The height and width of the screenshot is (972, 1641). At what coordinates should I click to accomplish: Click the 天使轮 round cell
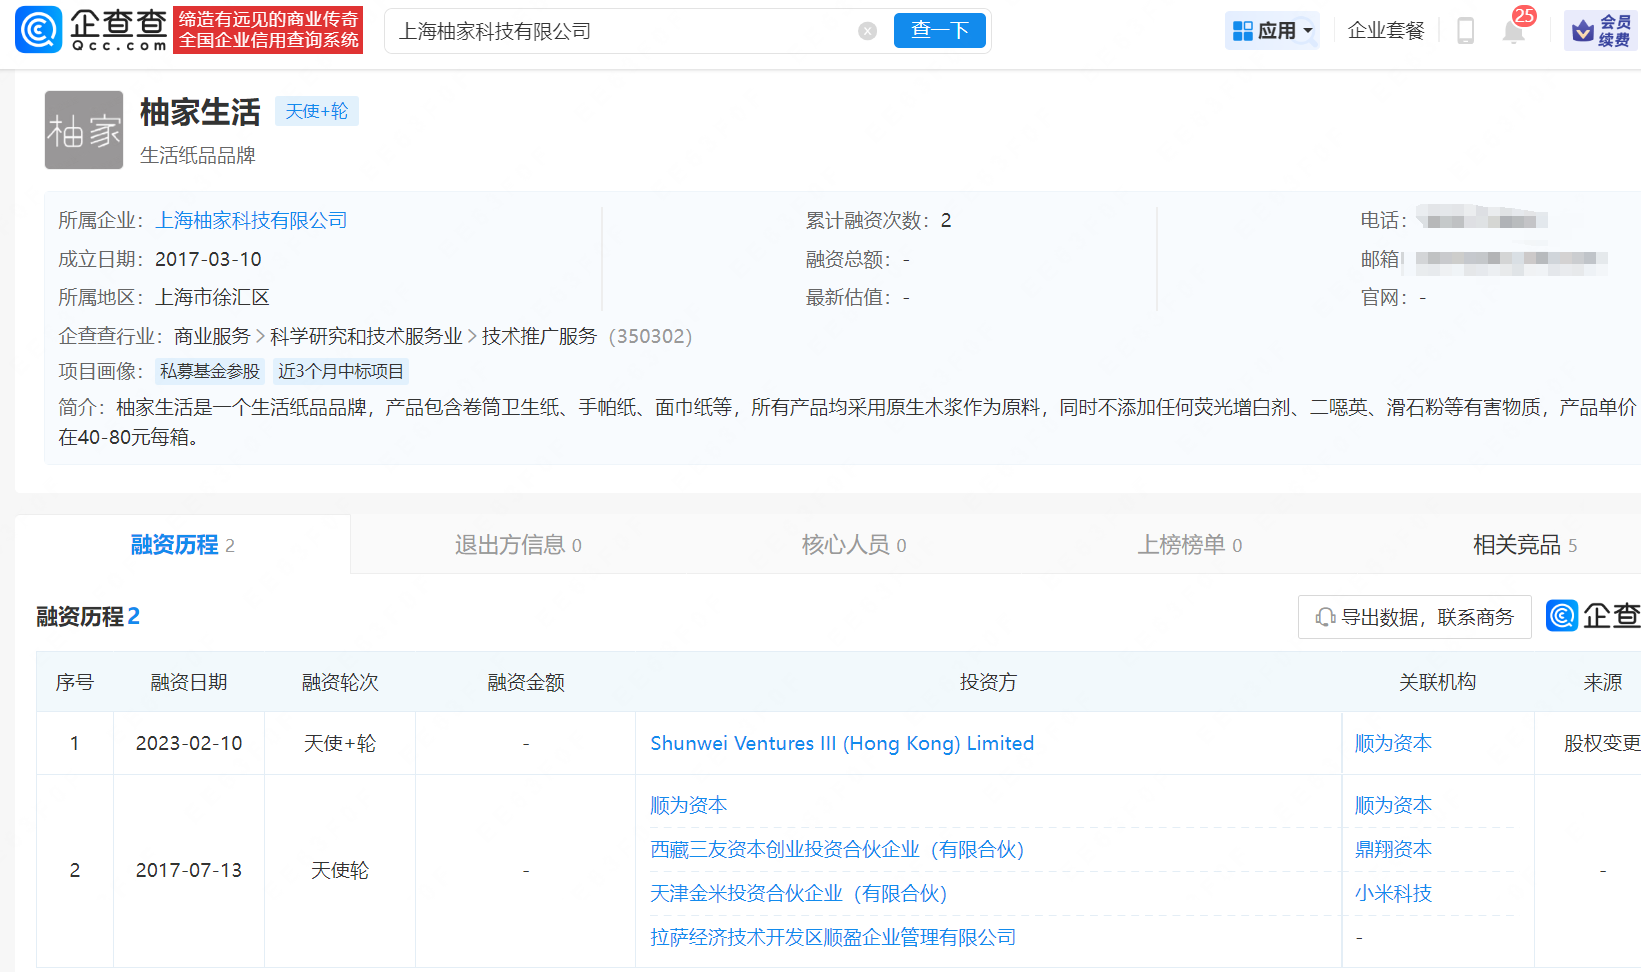[340, 871]
